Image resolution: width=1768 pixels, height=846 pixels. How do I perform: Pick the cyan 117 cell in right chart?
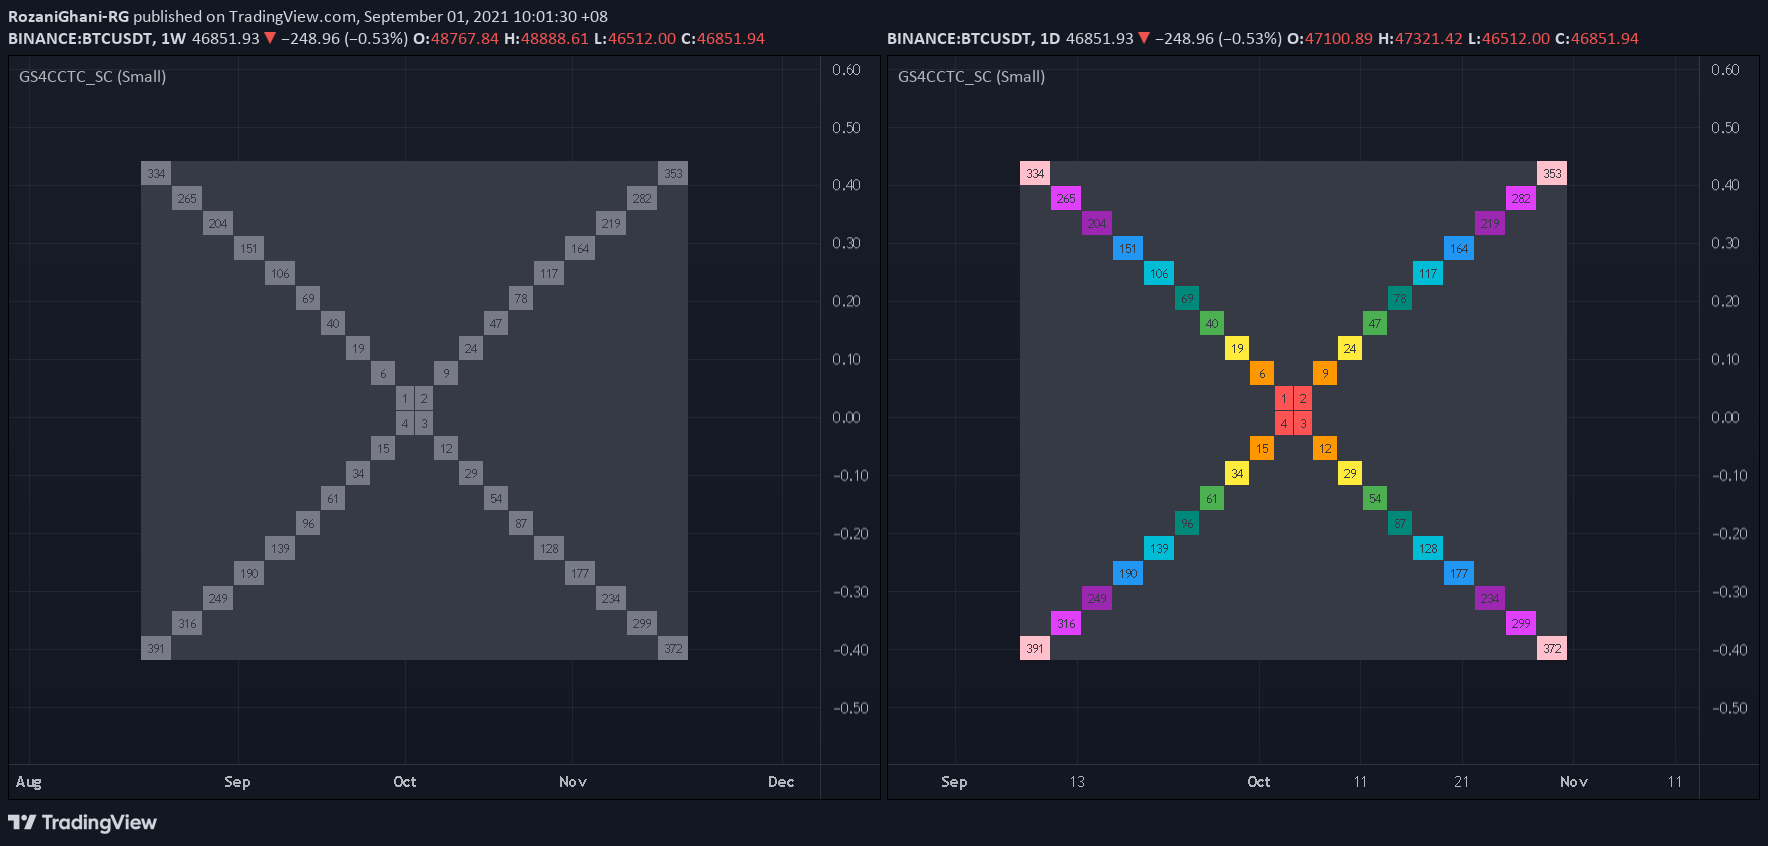click(1428, 273)
